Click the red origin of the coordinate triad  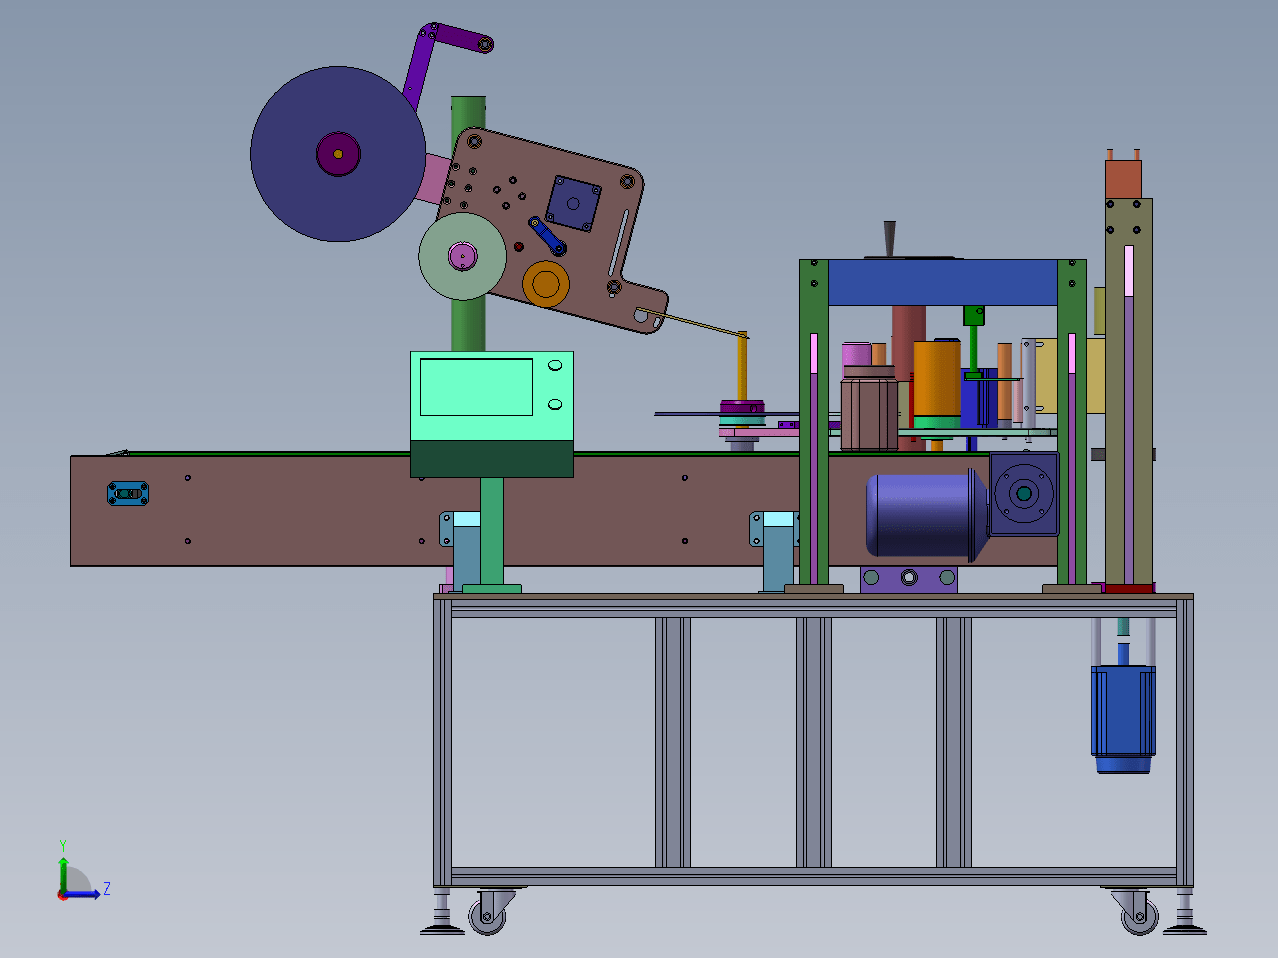tap(62, 895)
